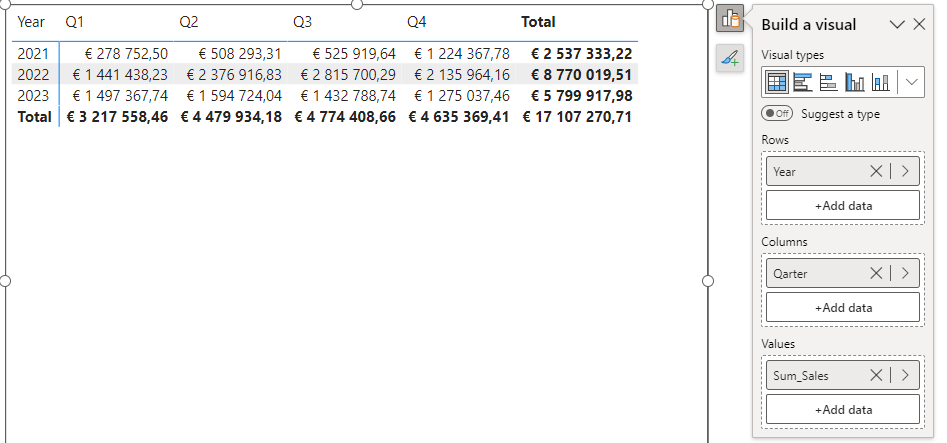Close the Build a visual pane

click(919, 24)
